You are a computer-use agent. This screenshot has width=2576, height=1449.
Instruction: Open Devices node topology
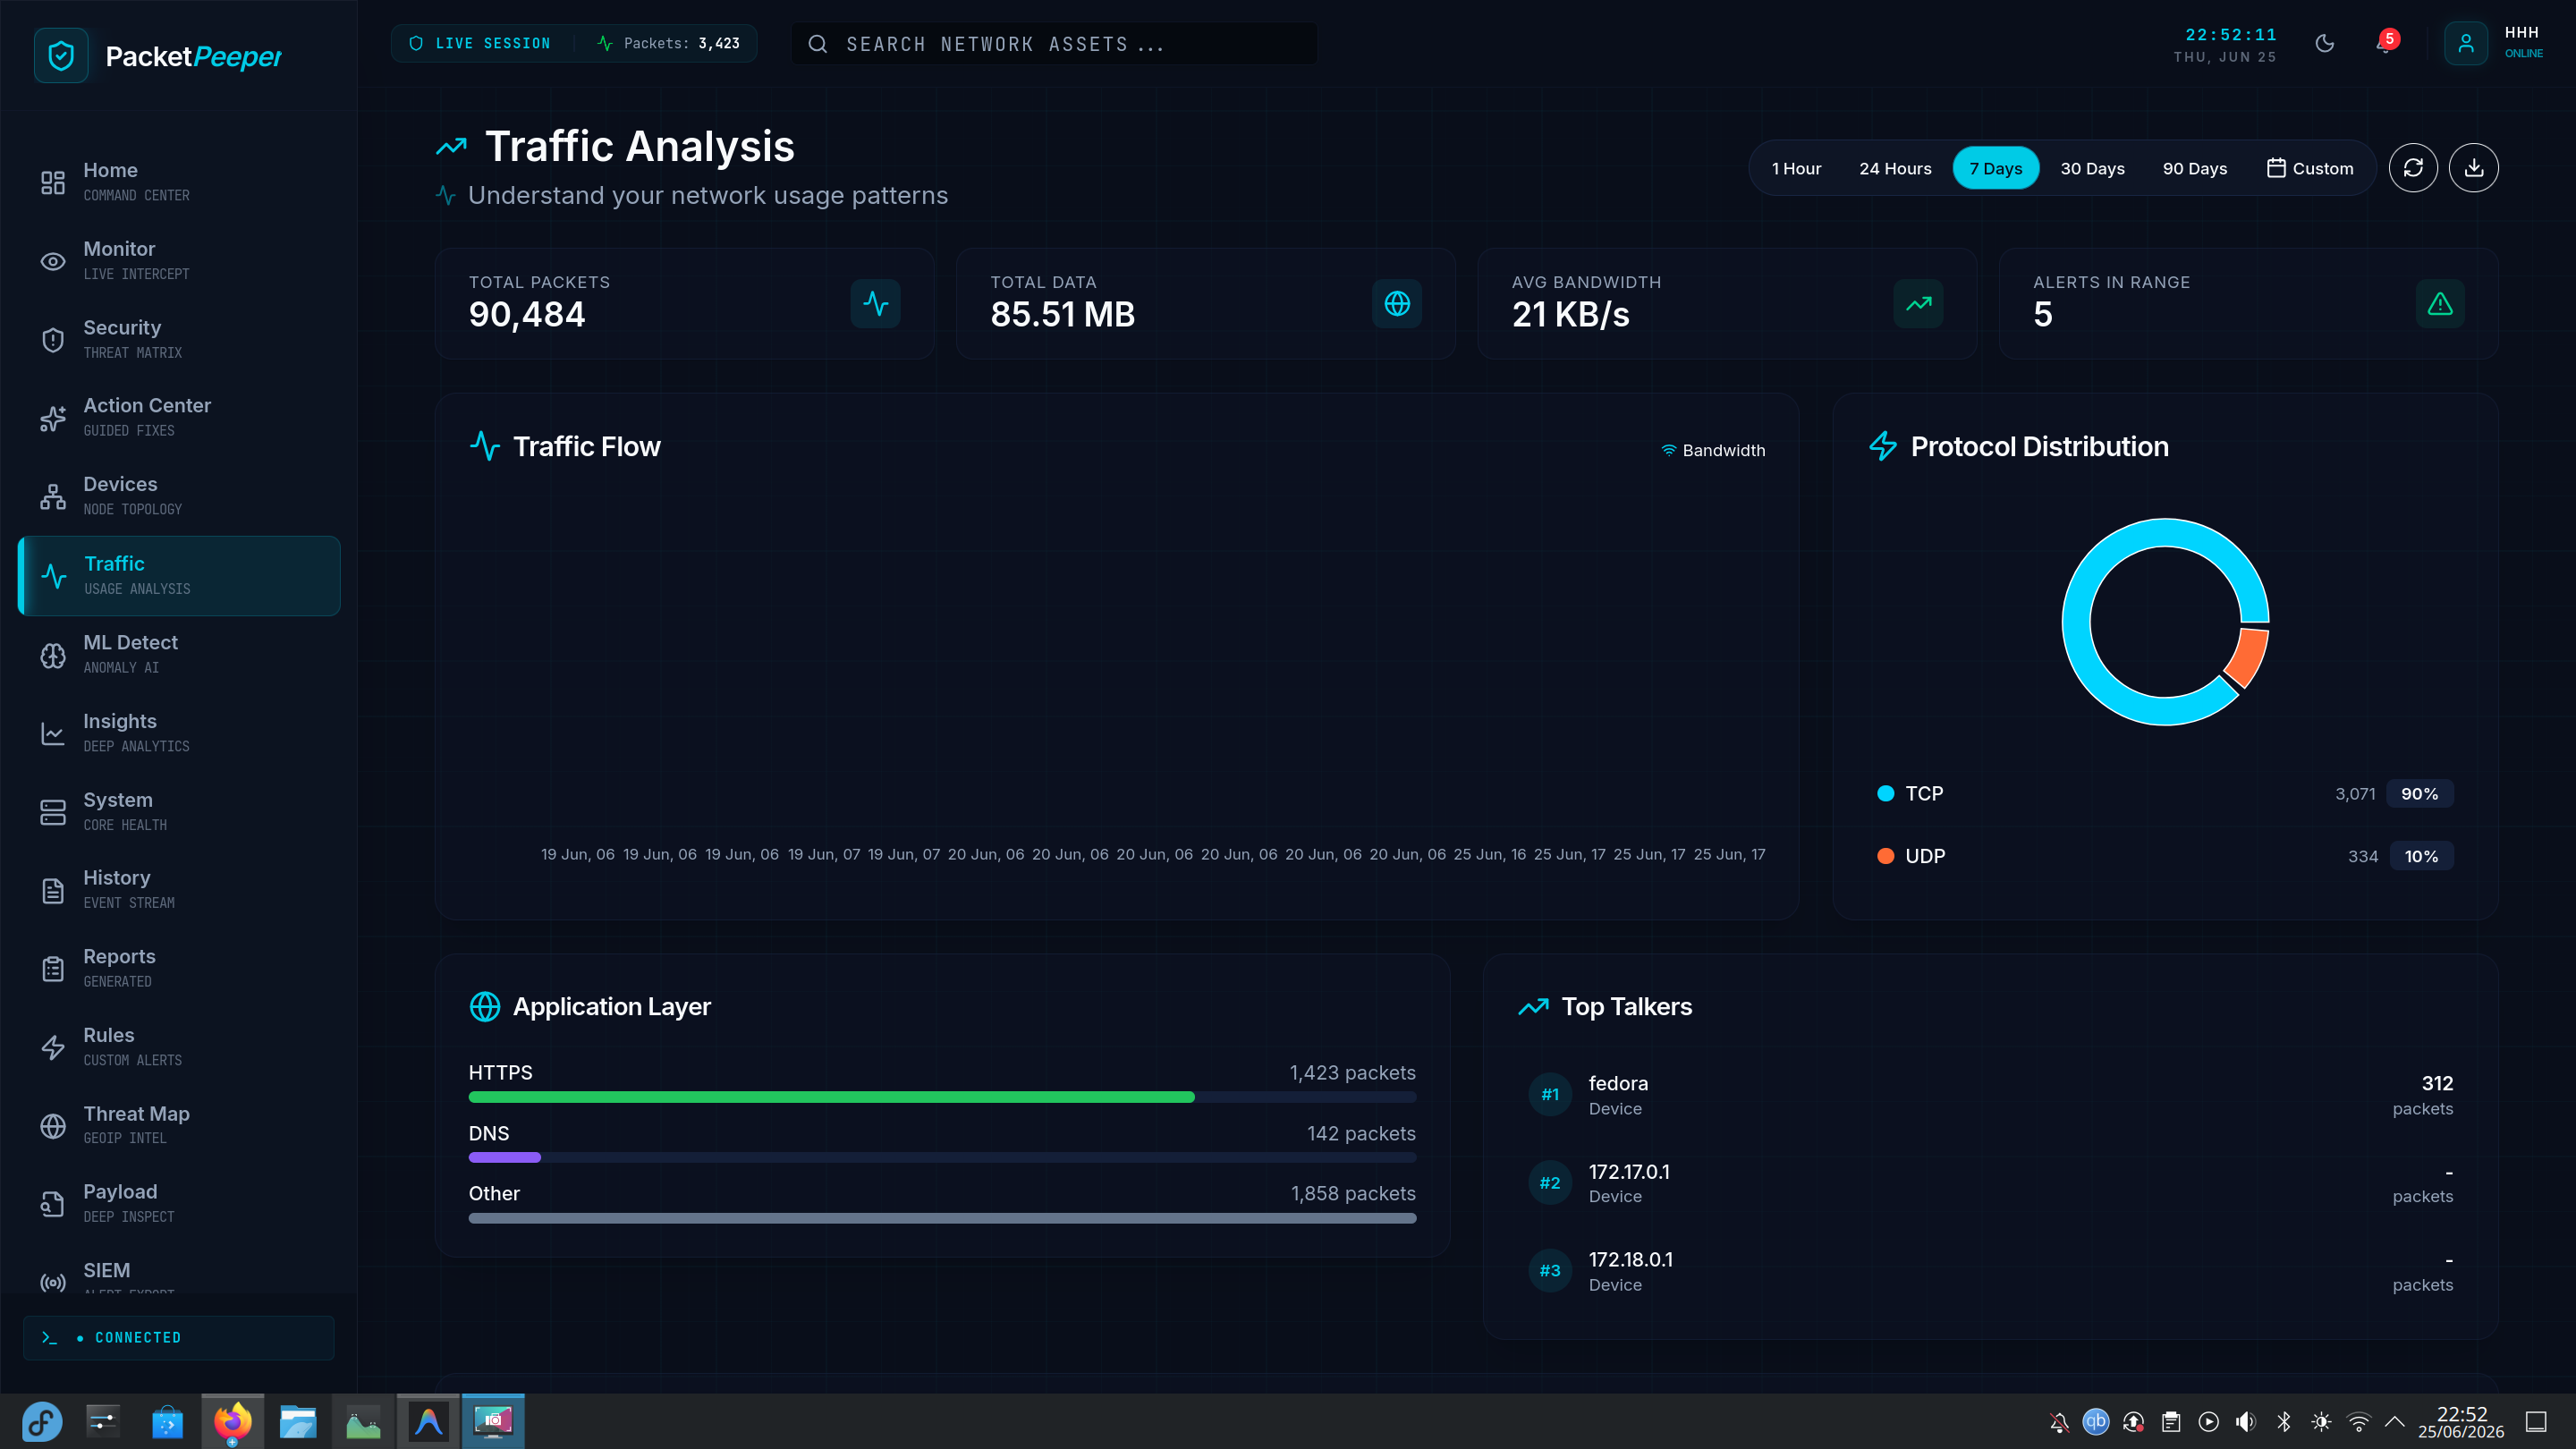click(x=179, y=496)
